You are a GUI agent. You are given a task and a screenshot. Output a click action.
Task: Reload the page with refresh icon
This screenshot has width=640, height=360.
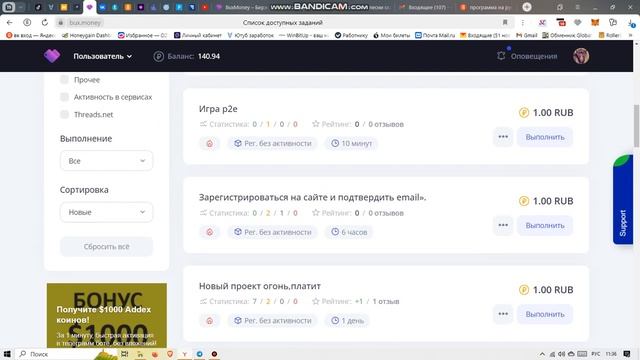pyautogui.click(x=44, y=22)
